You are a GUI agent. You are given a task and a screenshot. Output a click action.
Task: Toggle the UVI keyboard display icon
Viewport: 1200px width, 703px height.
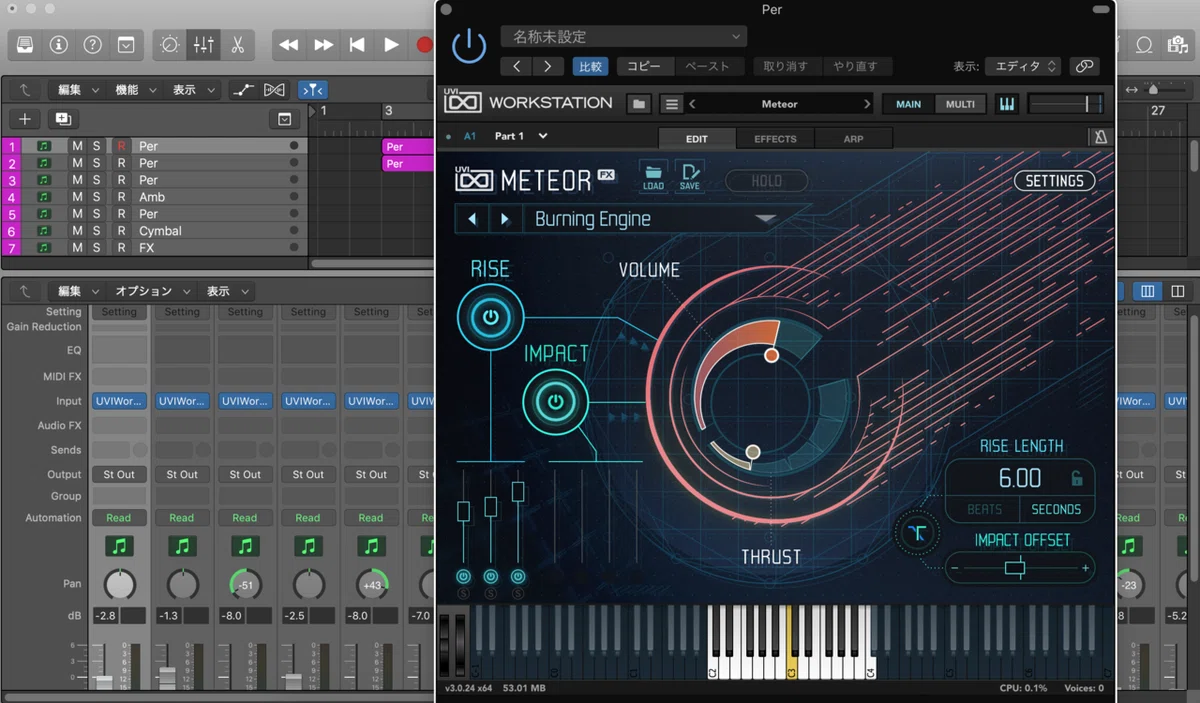pyautogui.click(x=1006, y=104)
